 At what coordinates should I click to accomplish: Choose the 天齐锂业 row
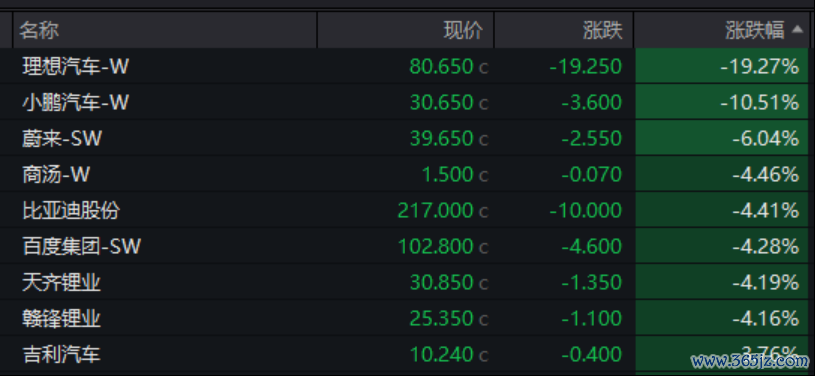(x=407, y=282)
